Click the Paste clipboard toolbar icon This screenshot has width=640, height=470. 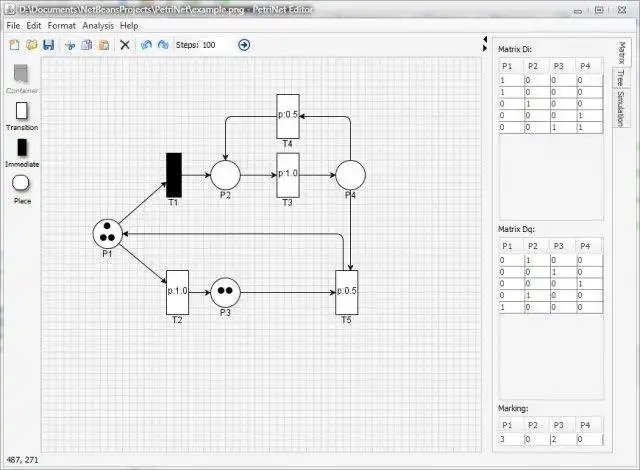click(104, 45)
